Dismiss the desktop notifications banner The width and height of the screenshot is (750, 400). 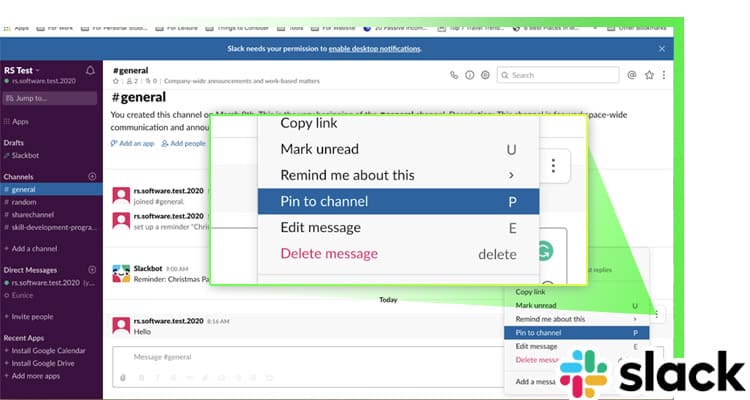(x=661, y=48)
